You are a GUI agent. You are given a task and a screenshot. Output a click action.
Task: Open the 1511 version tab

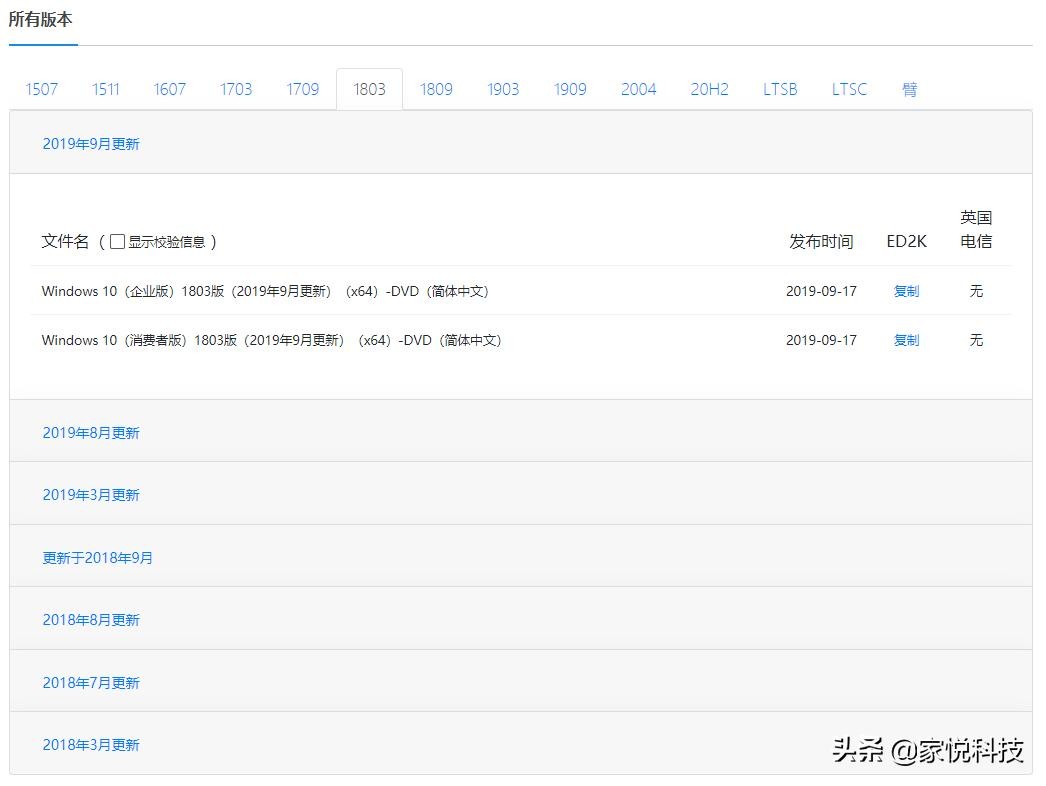pyautogui.click(x=106, y=89)
